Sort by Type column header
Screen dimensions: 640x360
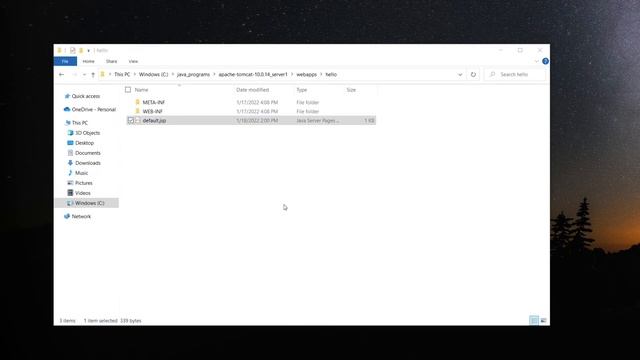(x=302, y=90)
